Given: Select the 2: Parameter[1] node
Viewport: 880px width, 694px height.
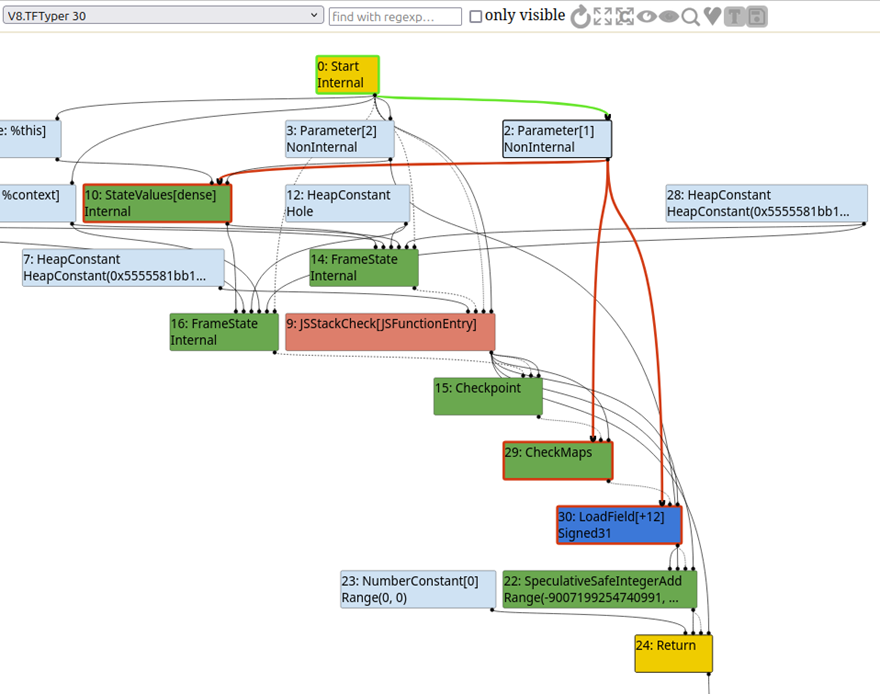Looking at the screenshot, I should (557, 139).
